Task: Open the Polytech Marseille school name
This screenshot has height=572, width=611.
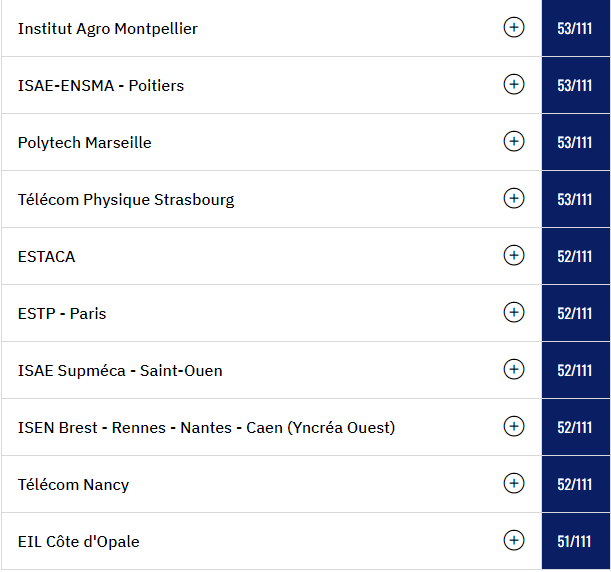Action: point(85,143)
